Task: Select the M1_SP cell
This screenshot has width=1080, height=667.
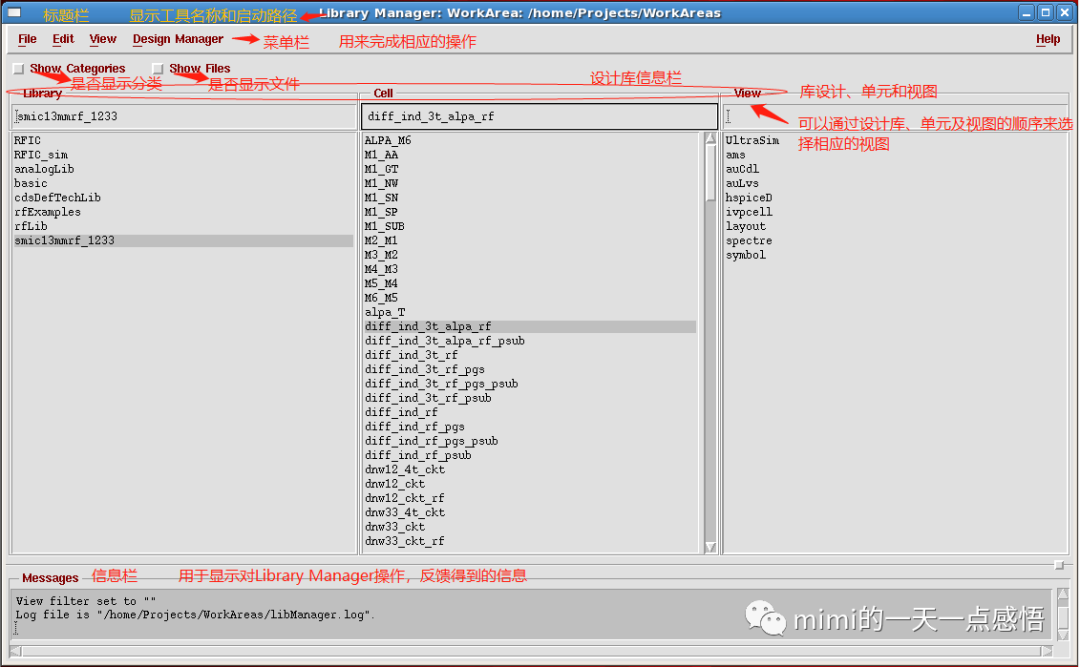Action: (382, 212)
